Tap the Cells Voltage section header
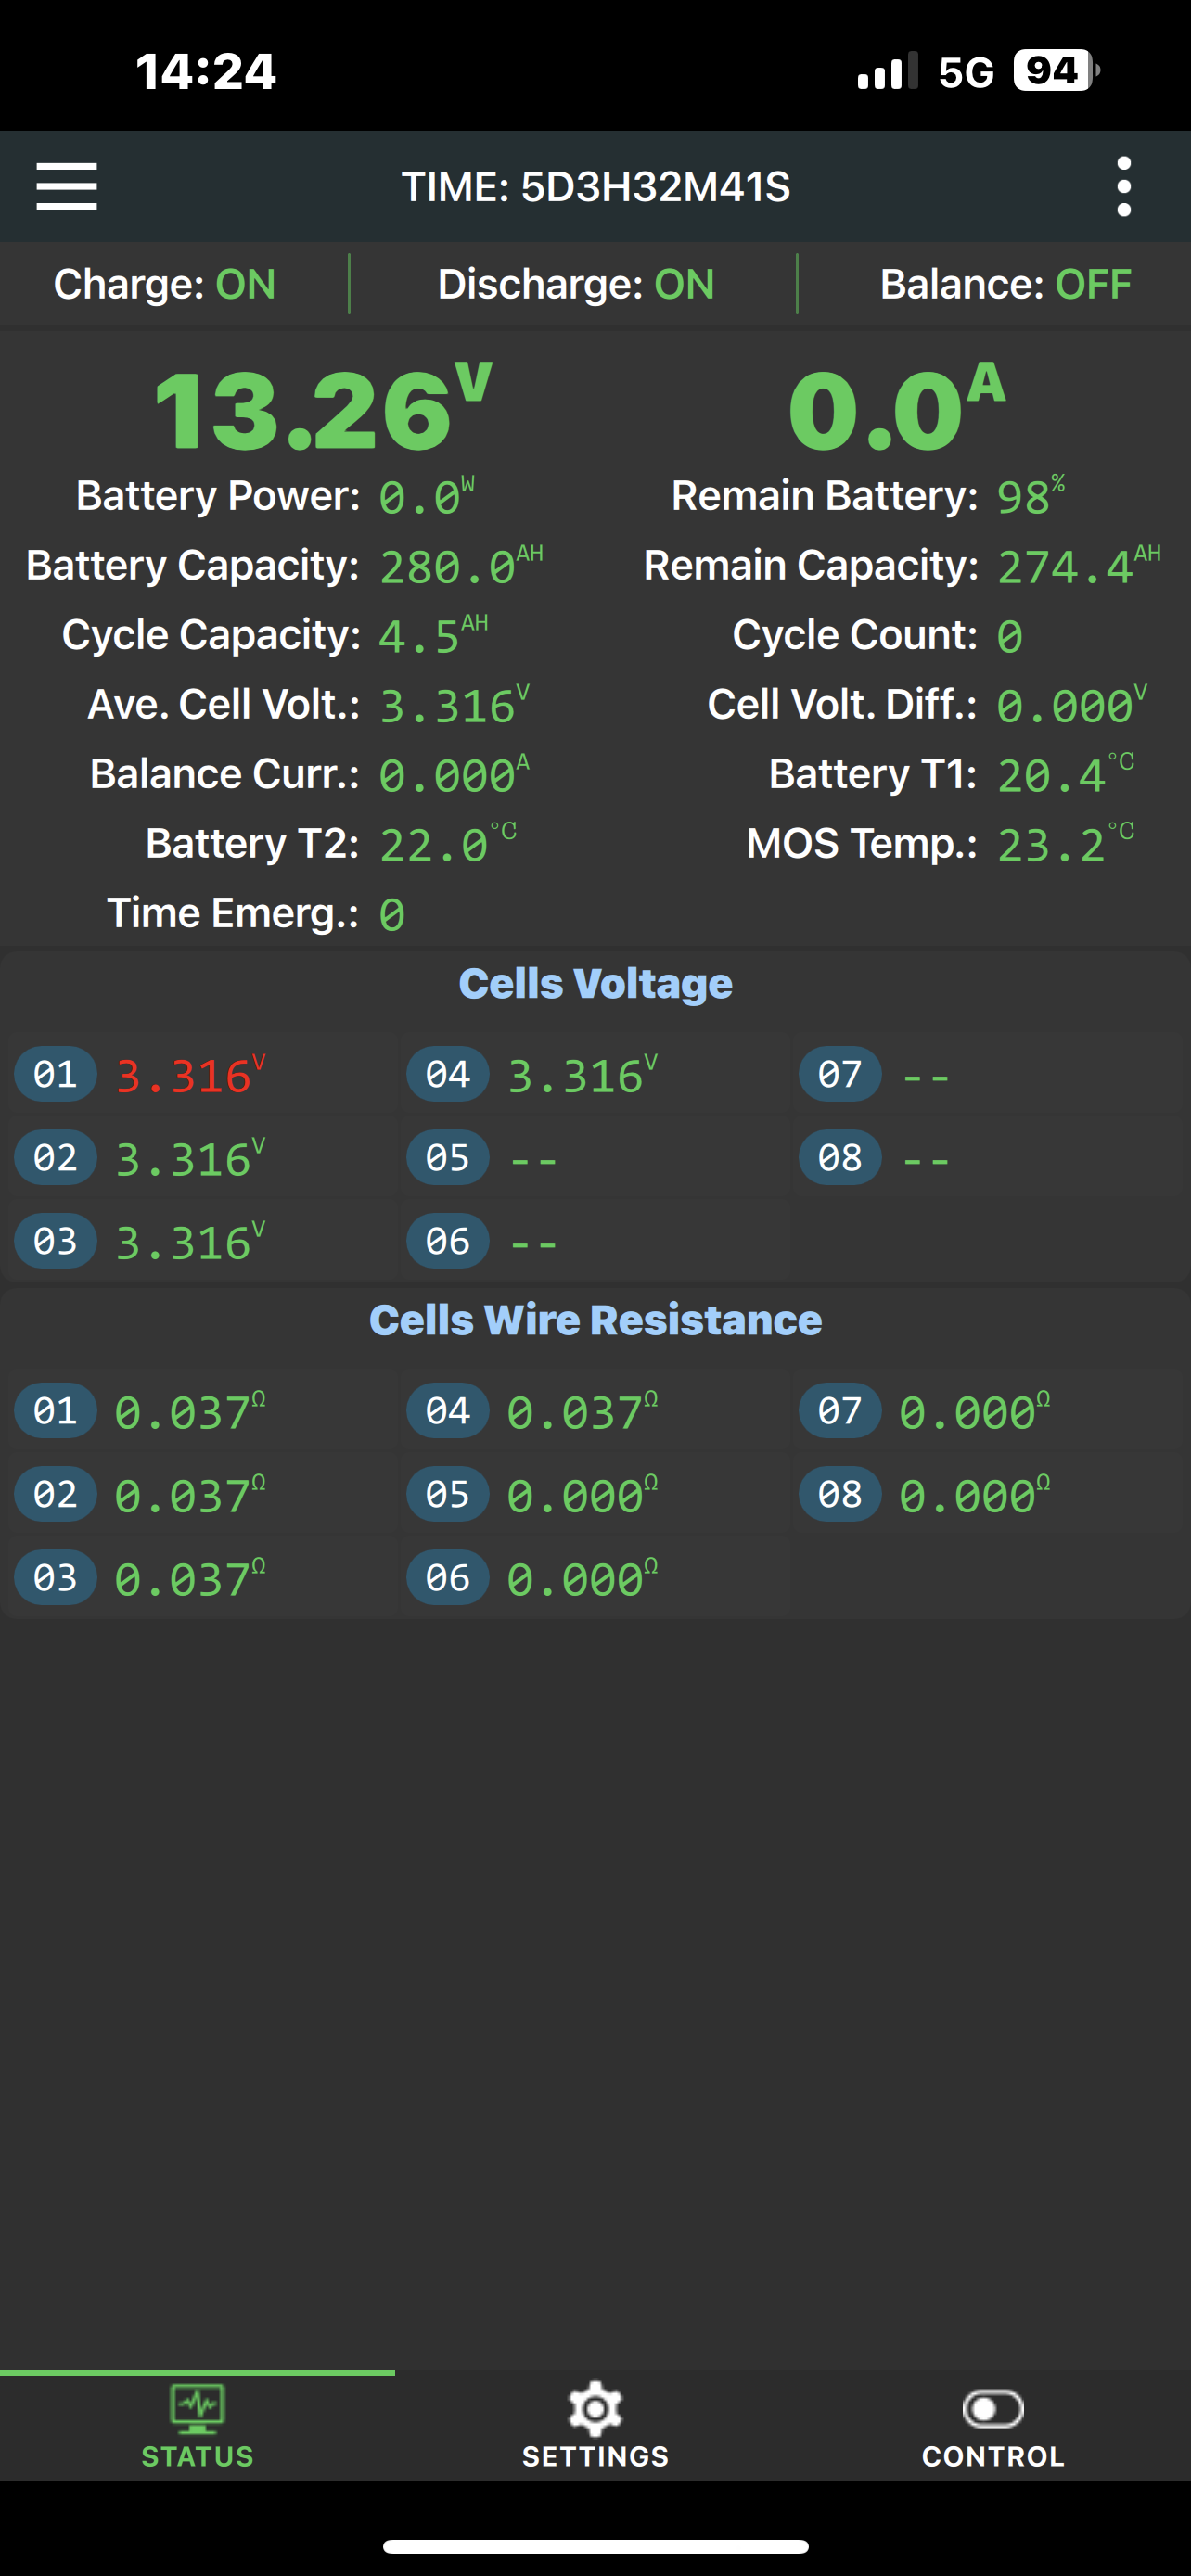1191x2576 pixels. coord(595,984)
